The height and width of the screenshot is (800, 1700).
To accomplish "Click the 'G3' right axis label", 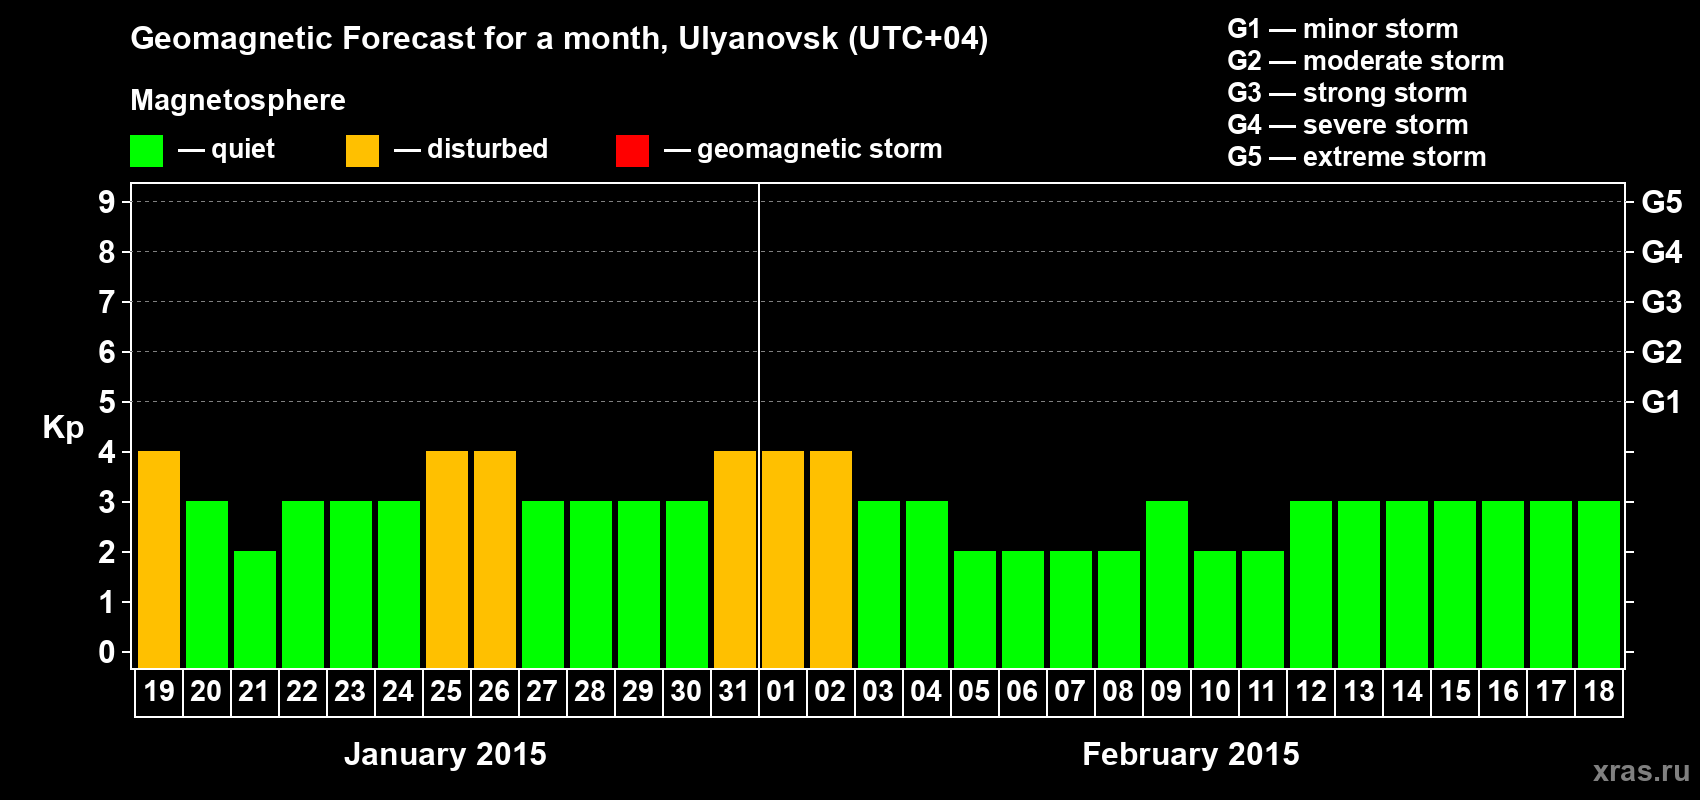I will pyautogui.click(x=1662, y=302).
